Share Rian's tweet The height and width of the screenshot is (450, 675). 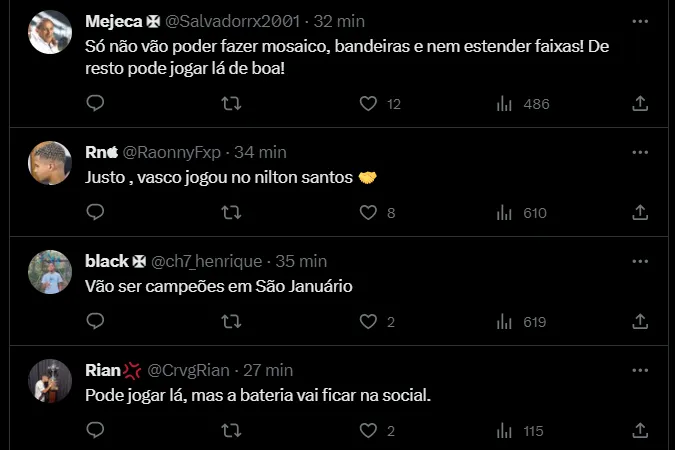[x=640, y=431]
